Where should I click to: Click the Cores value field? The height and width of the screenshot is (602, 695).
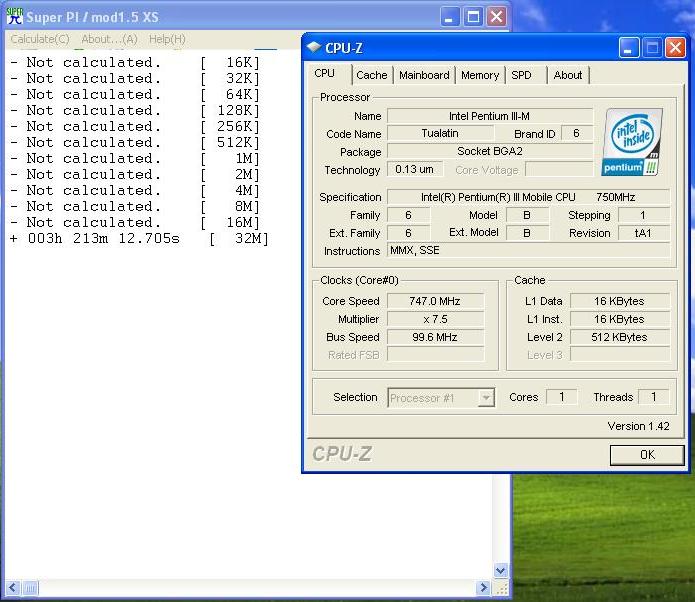point(562,397)
